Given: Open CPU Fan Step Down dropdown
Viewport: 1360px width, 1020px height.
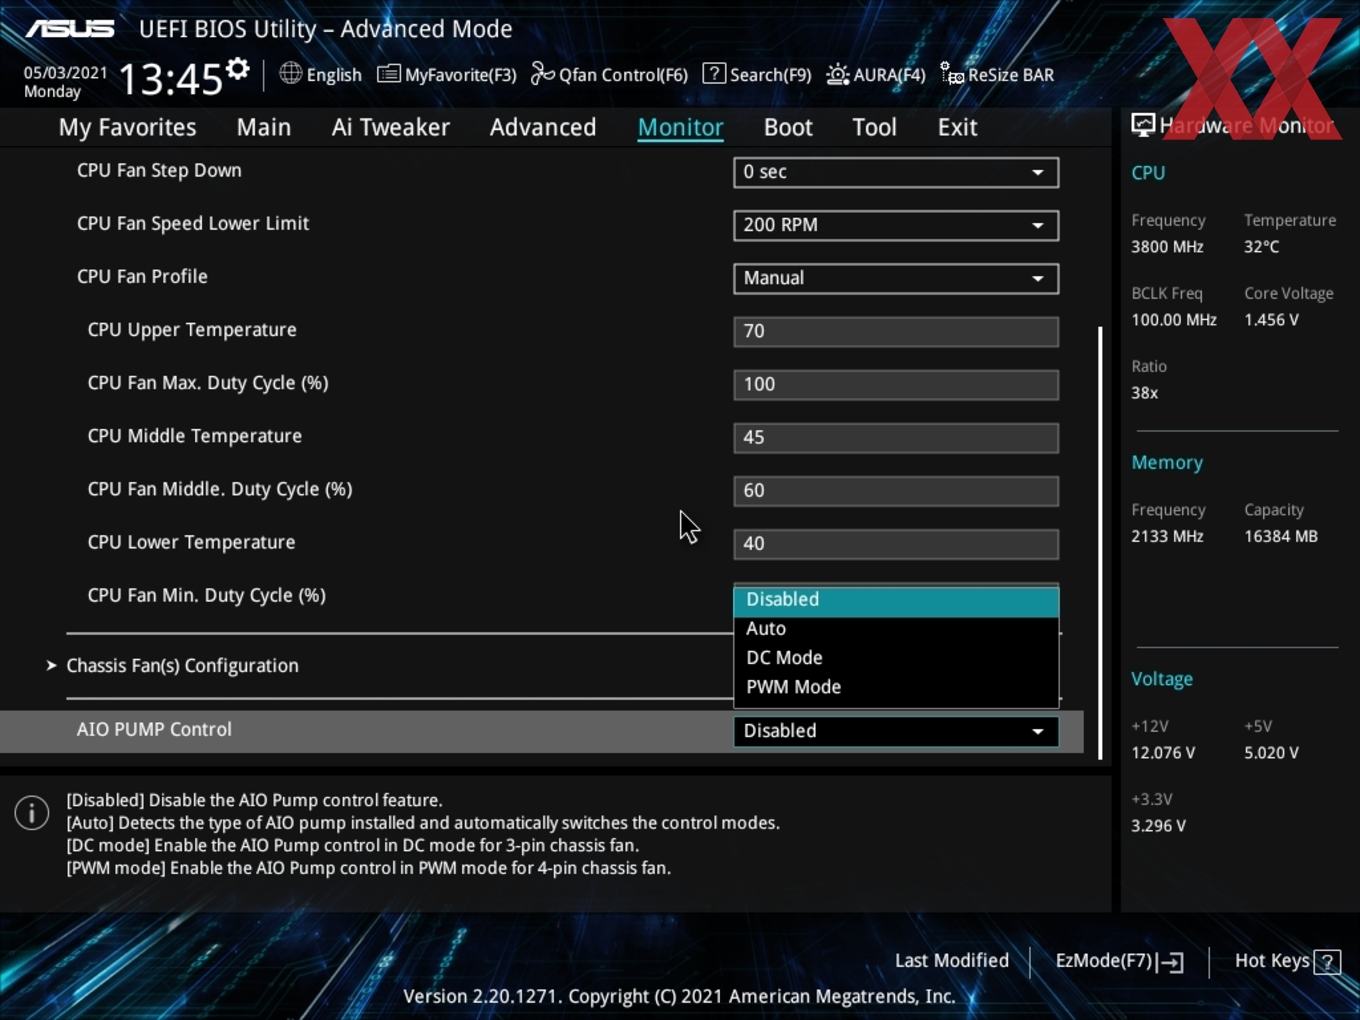Looking at the screenshot, I should coord(896,172).
